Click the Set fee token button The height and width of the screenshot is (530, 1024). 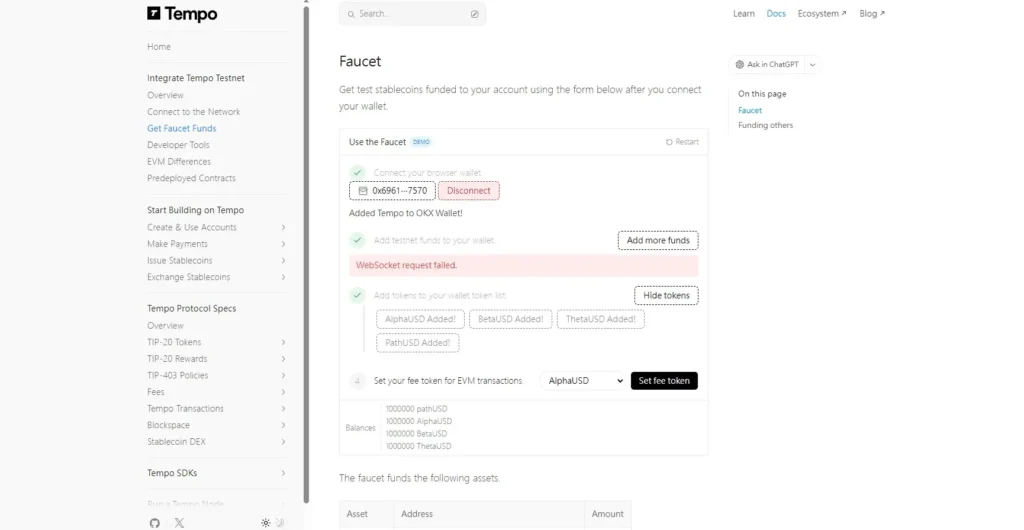click(664, 381)
